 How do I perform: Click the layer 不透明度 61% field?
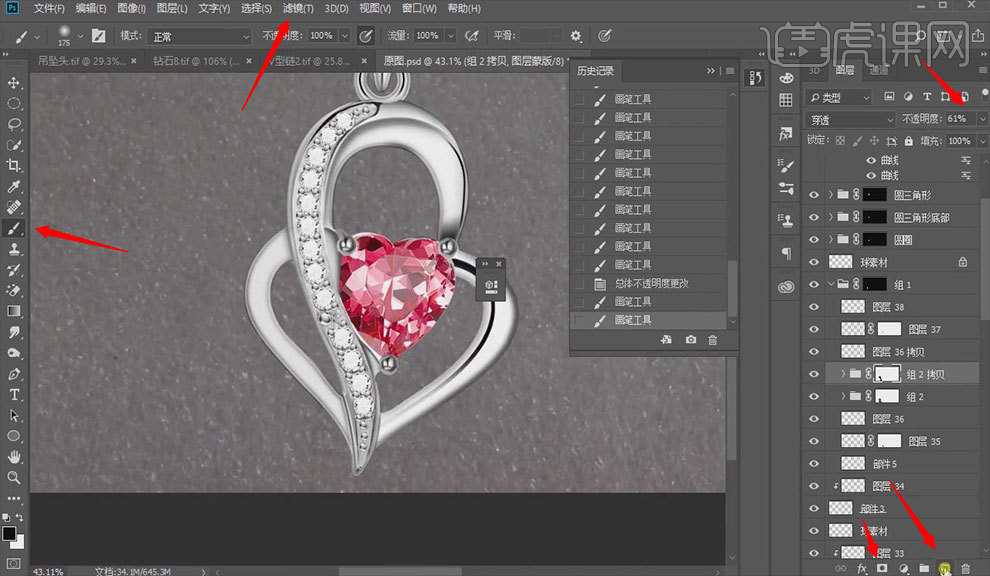click(959, 118)
